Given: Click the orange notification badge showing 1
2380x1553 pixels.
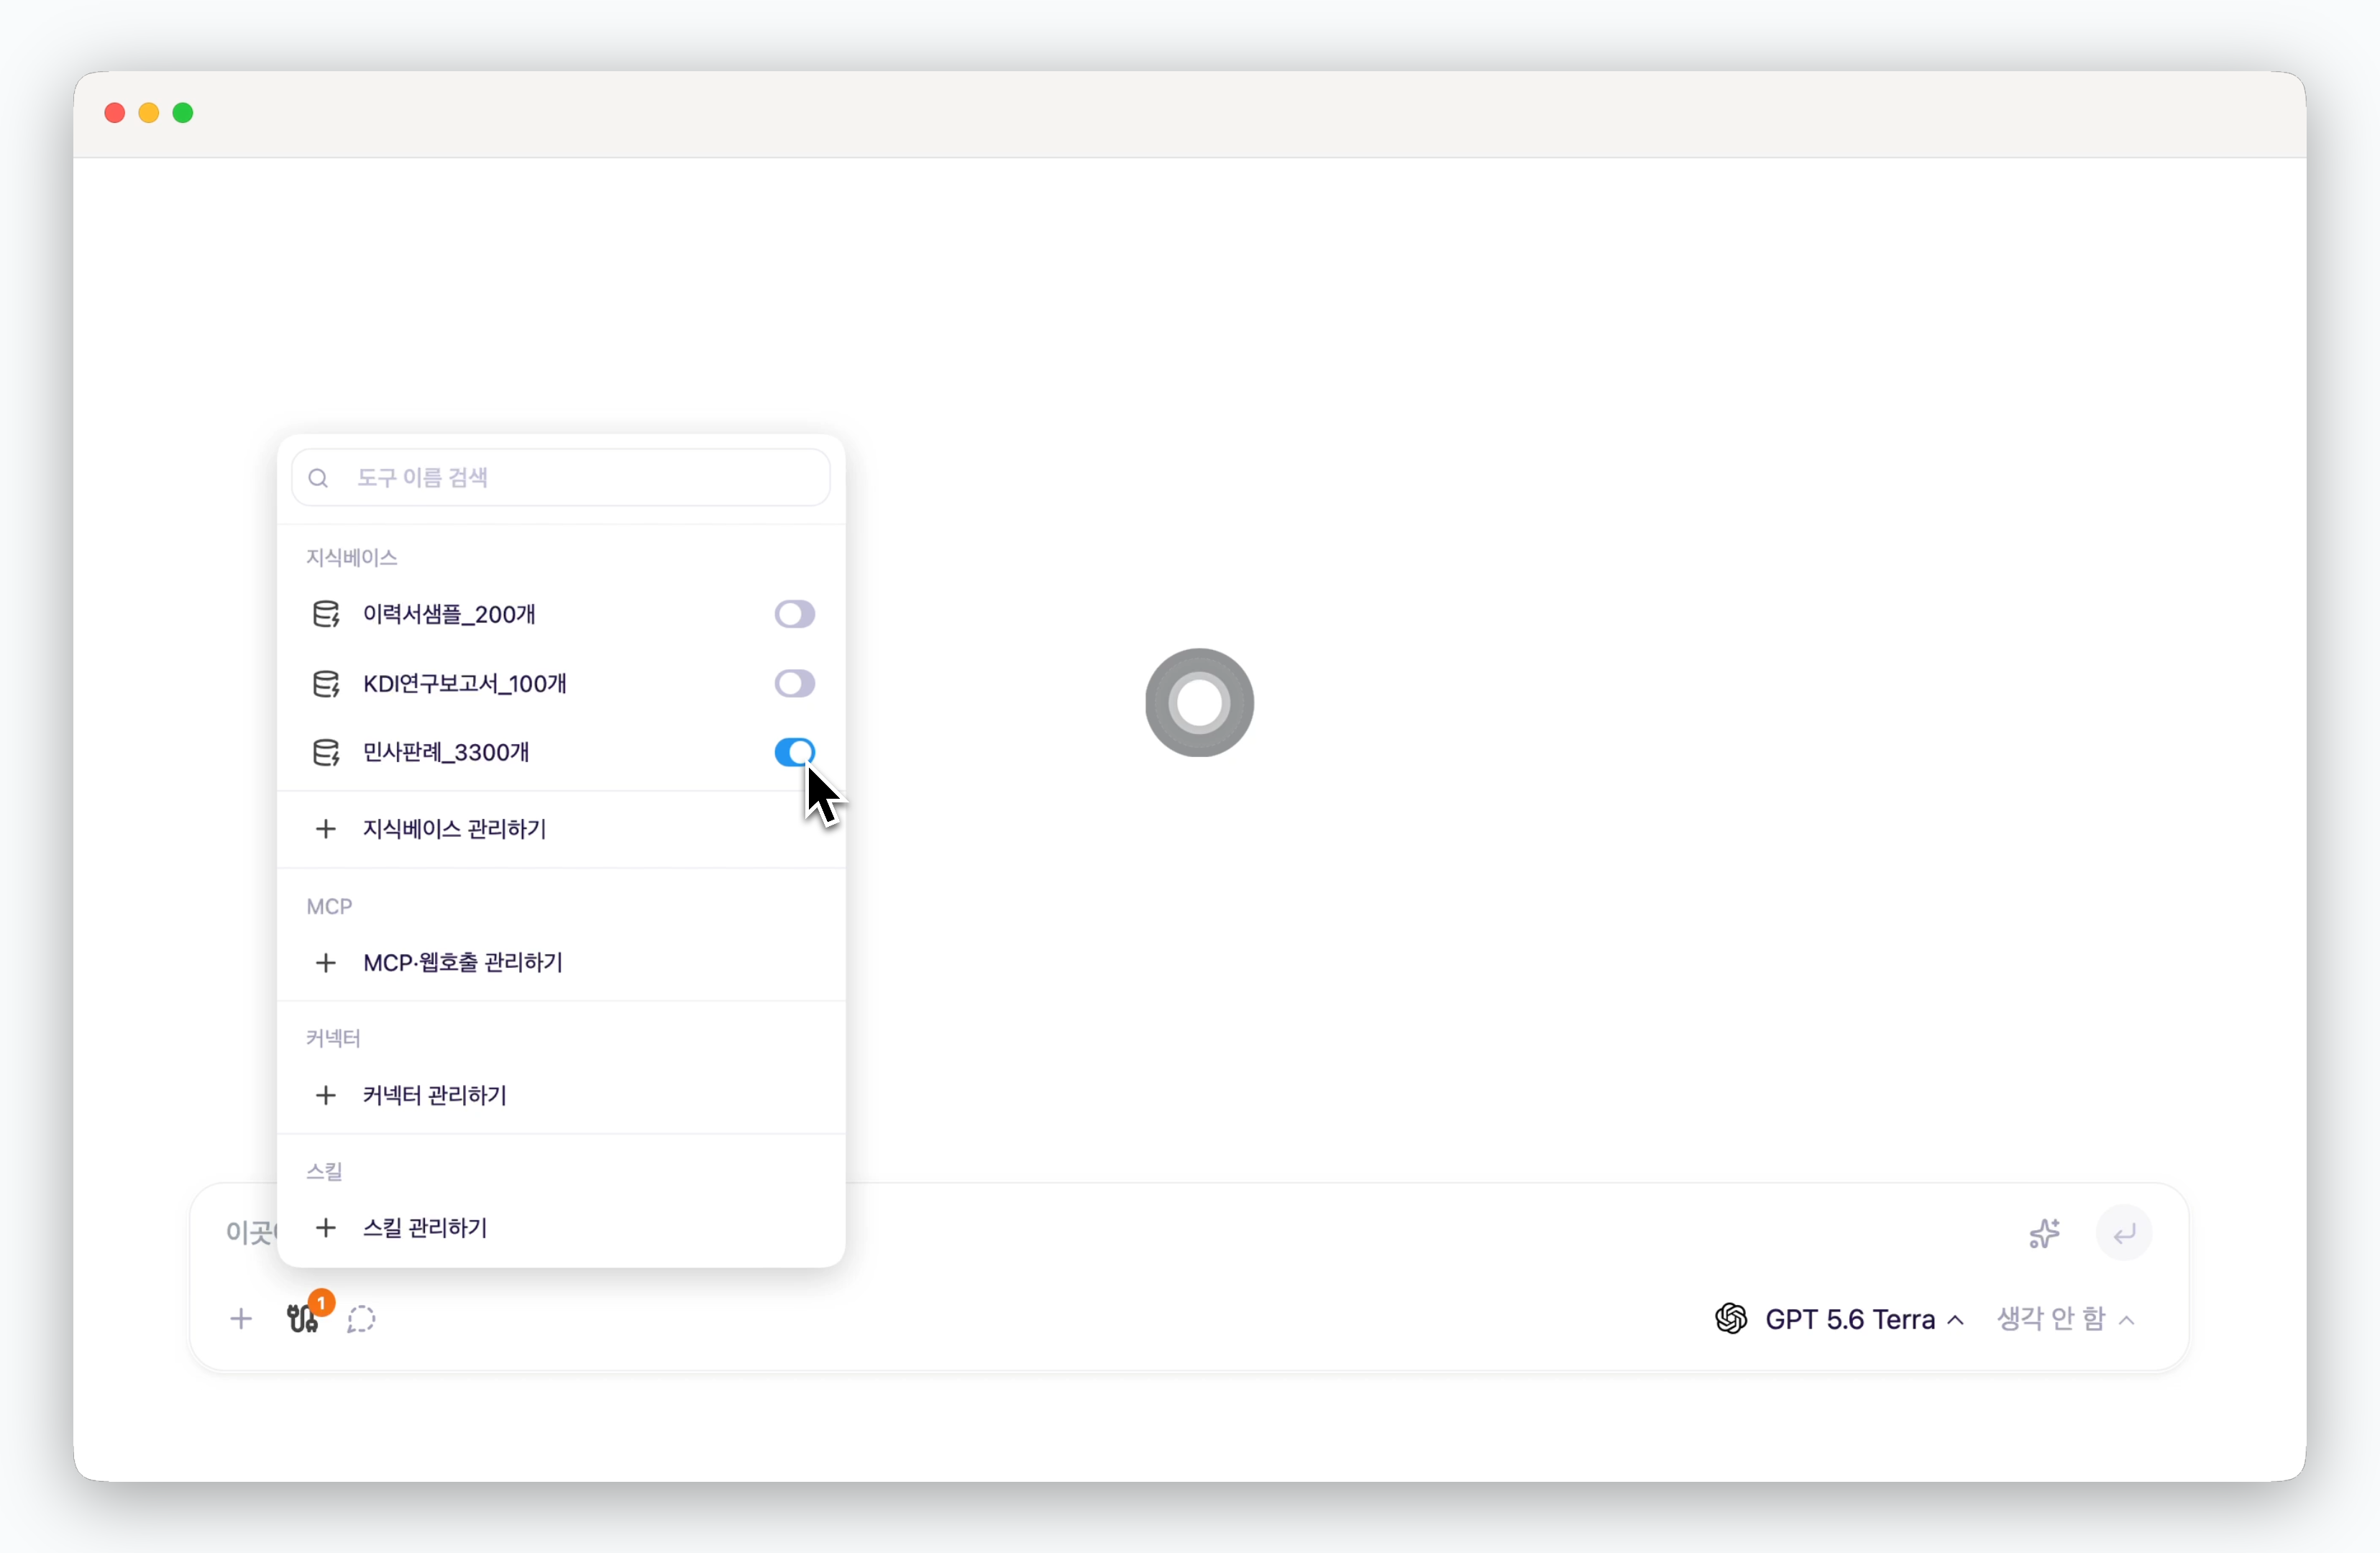Looking at the screenshot, I should [321, 1303].
